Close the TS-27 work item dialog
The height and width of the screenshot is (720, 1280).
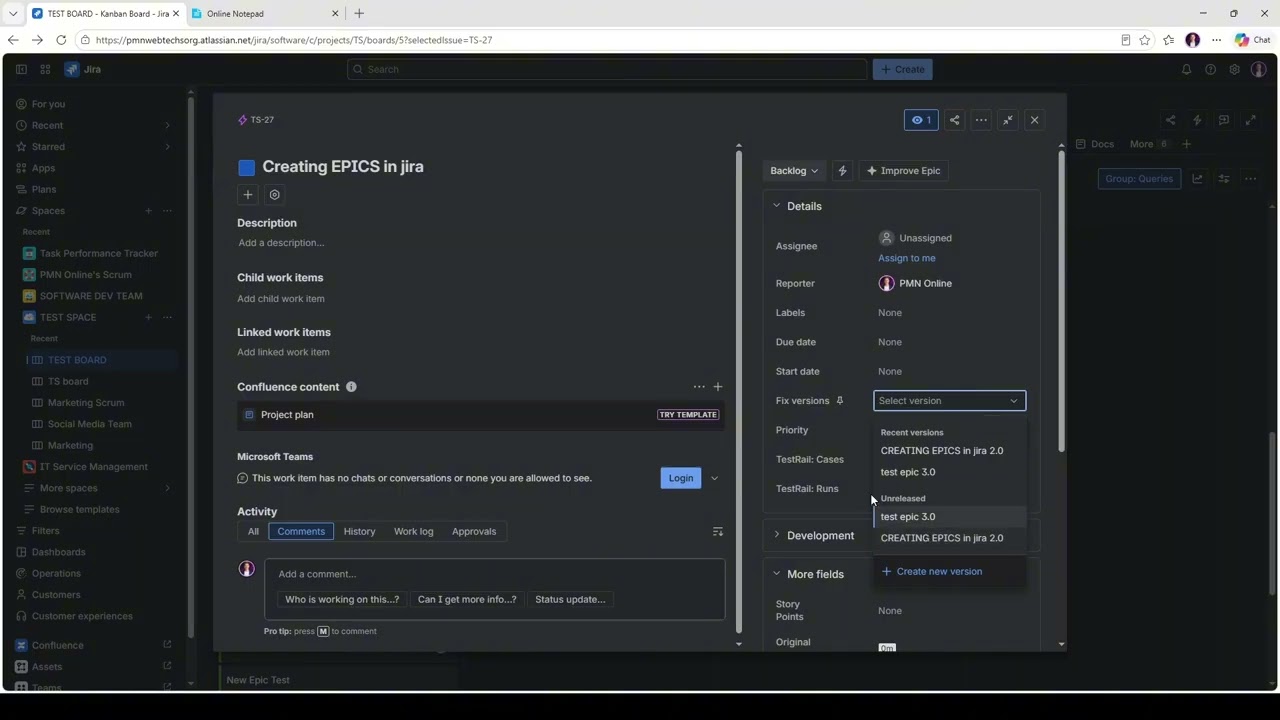[x=1035, y=120]
